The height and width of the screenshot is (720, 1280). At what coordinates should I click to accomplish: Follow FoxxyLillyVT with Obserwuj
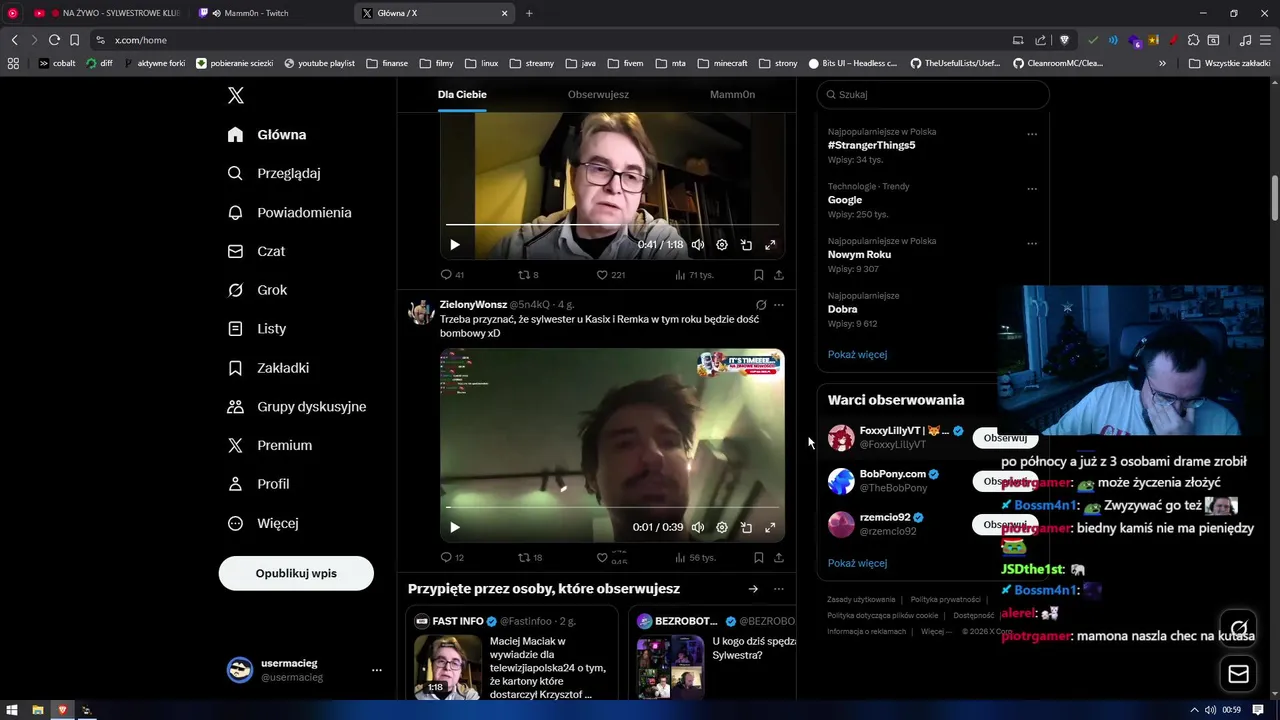(x=1005, y=438)
